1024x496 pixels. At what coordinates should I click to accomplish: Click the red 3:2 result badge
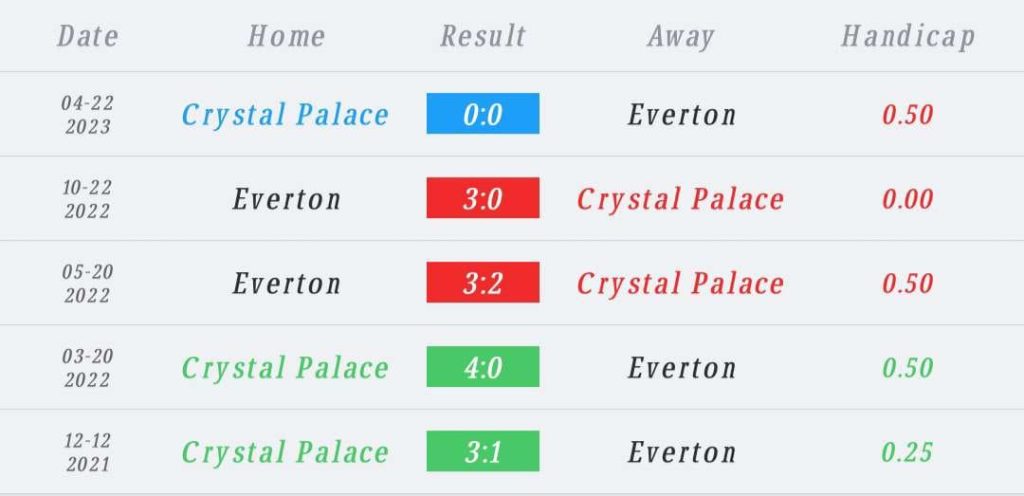483,282
